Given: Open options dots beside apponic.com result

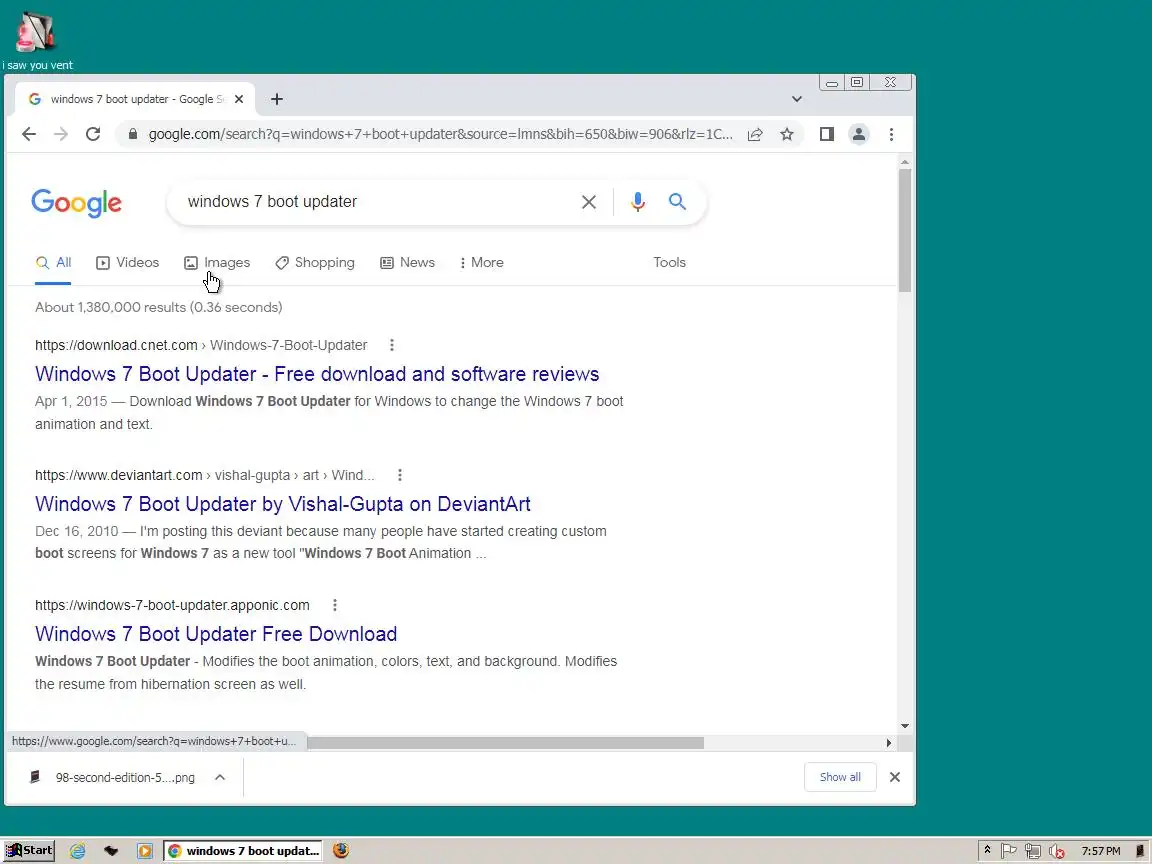Looking at the screenshot, I should pos(335,605).
